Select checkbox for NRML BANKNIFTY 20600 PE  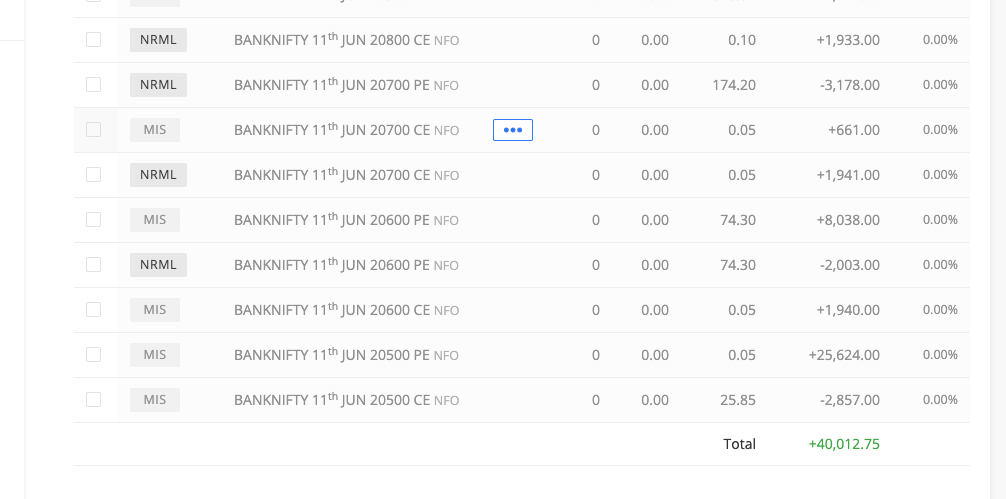pos(93,265)
